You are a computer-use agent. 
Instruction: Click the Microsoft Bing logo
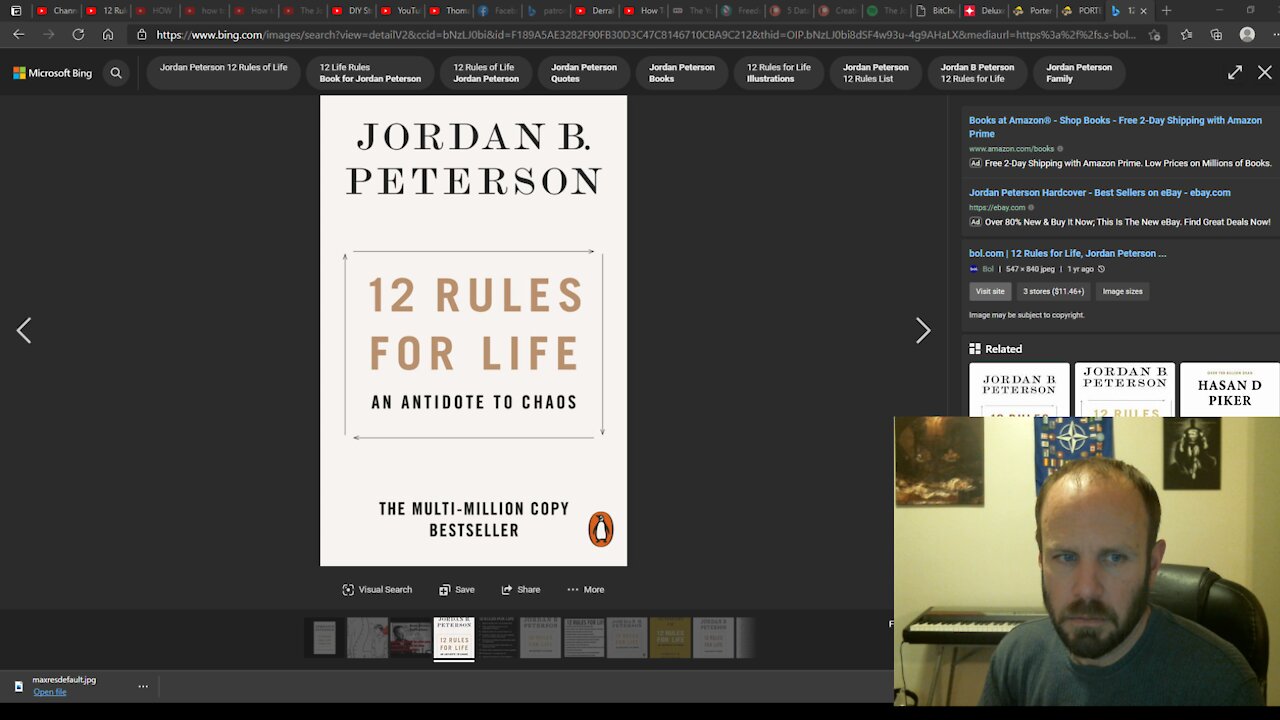(52, 73)
